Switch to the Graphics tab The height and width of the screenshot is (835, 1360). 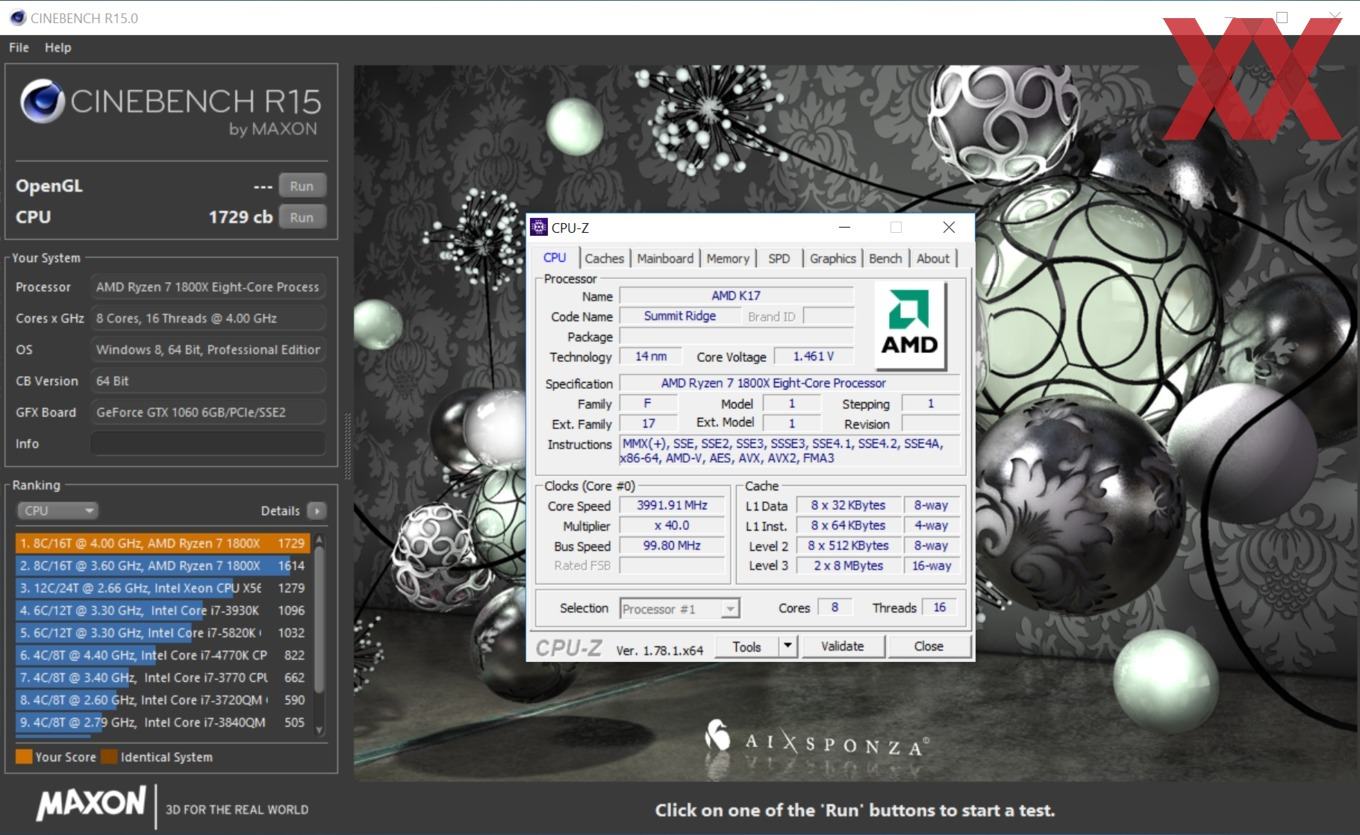tap(833, 258)
